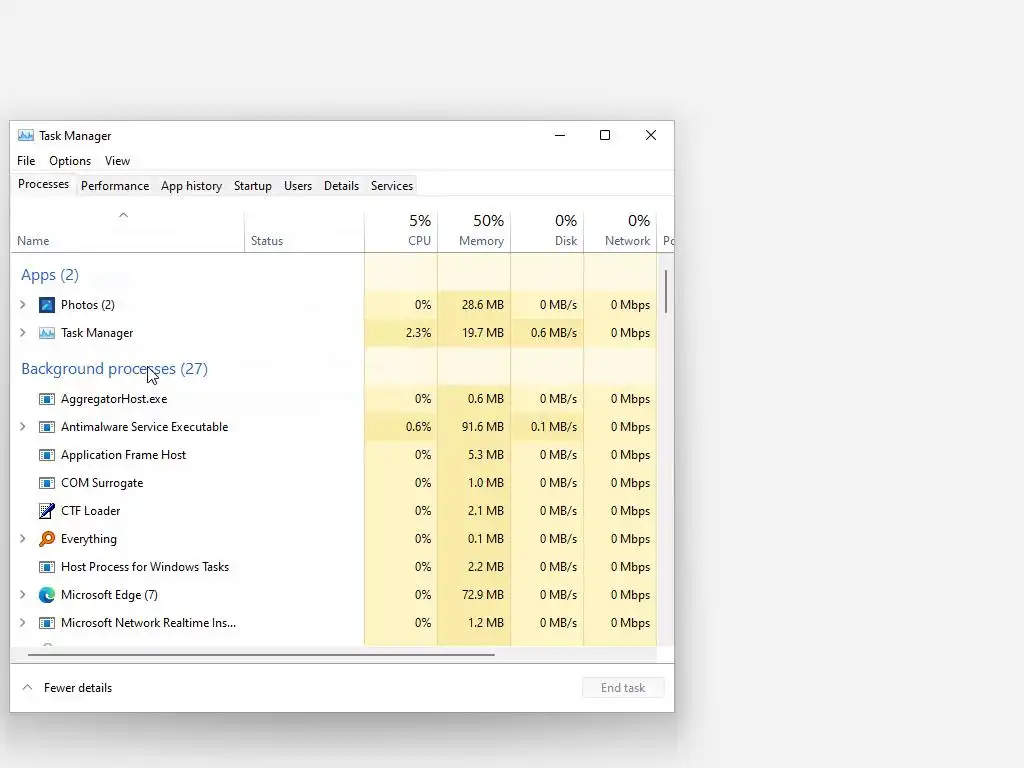1024x768 pixels.
Task: Click the vertical scrollbar thumb
Action: tap(666, 292)
